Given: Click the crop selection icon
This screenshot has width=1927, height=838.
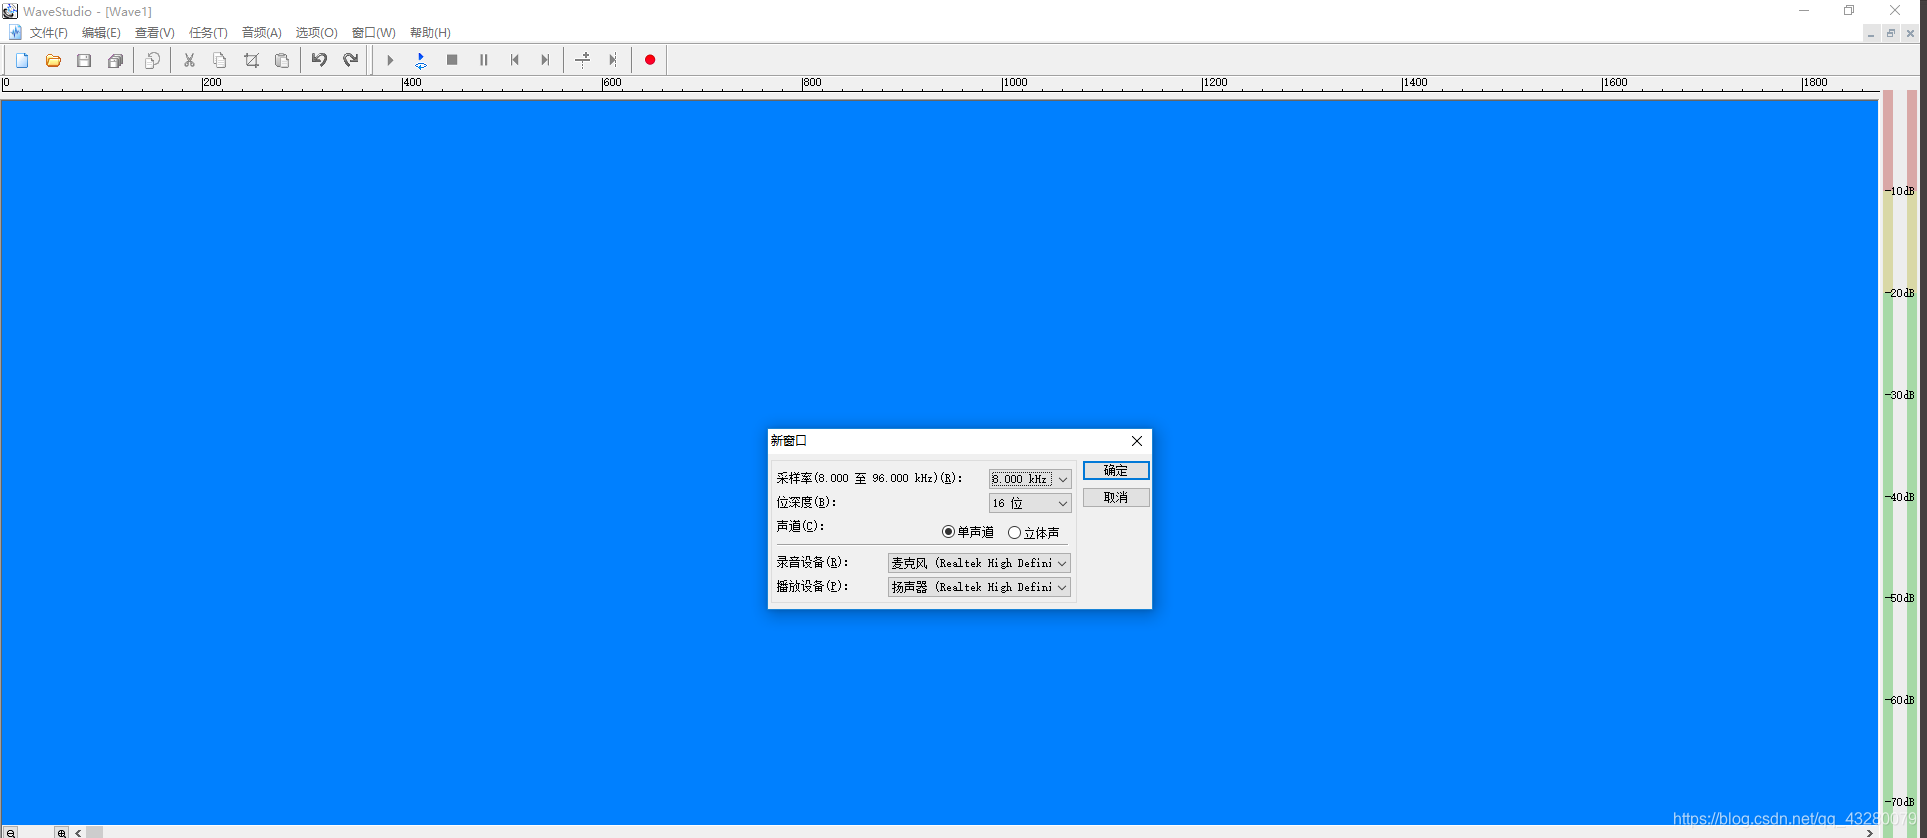Looking at the screenshot, I should (251, 60).
